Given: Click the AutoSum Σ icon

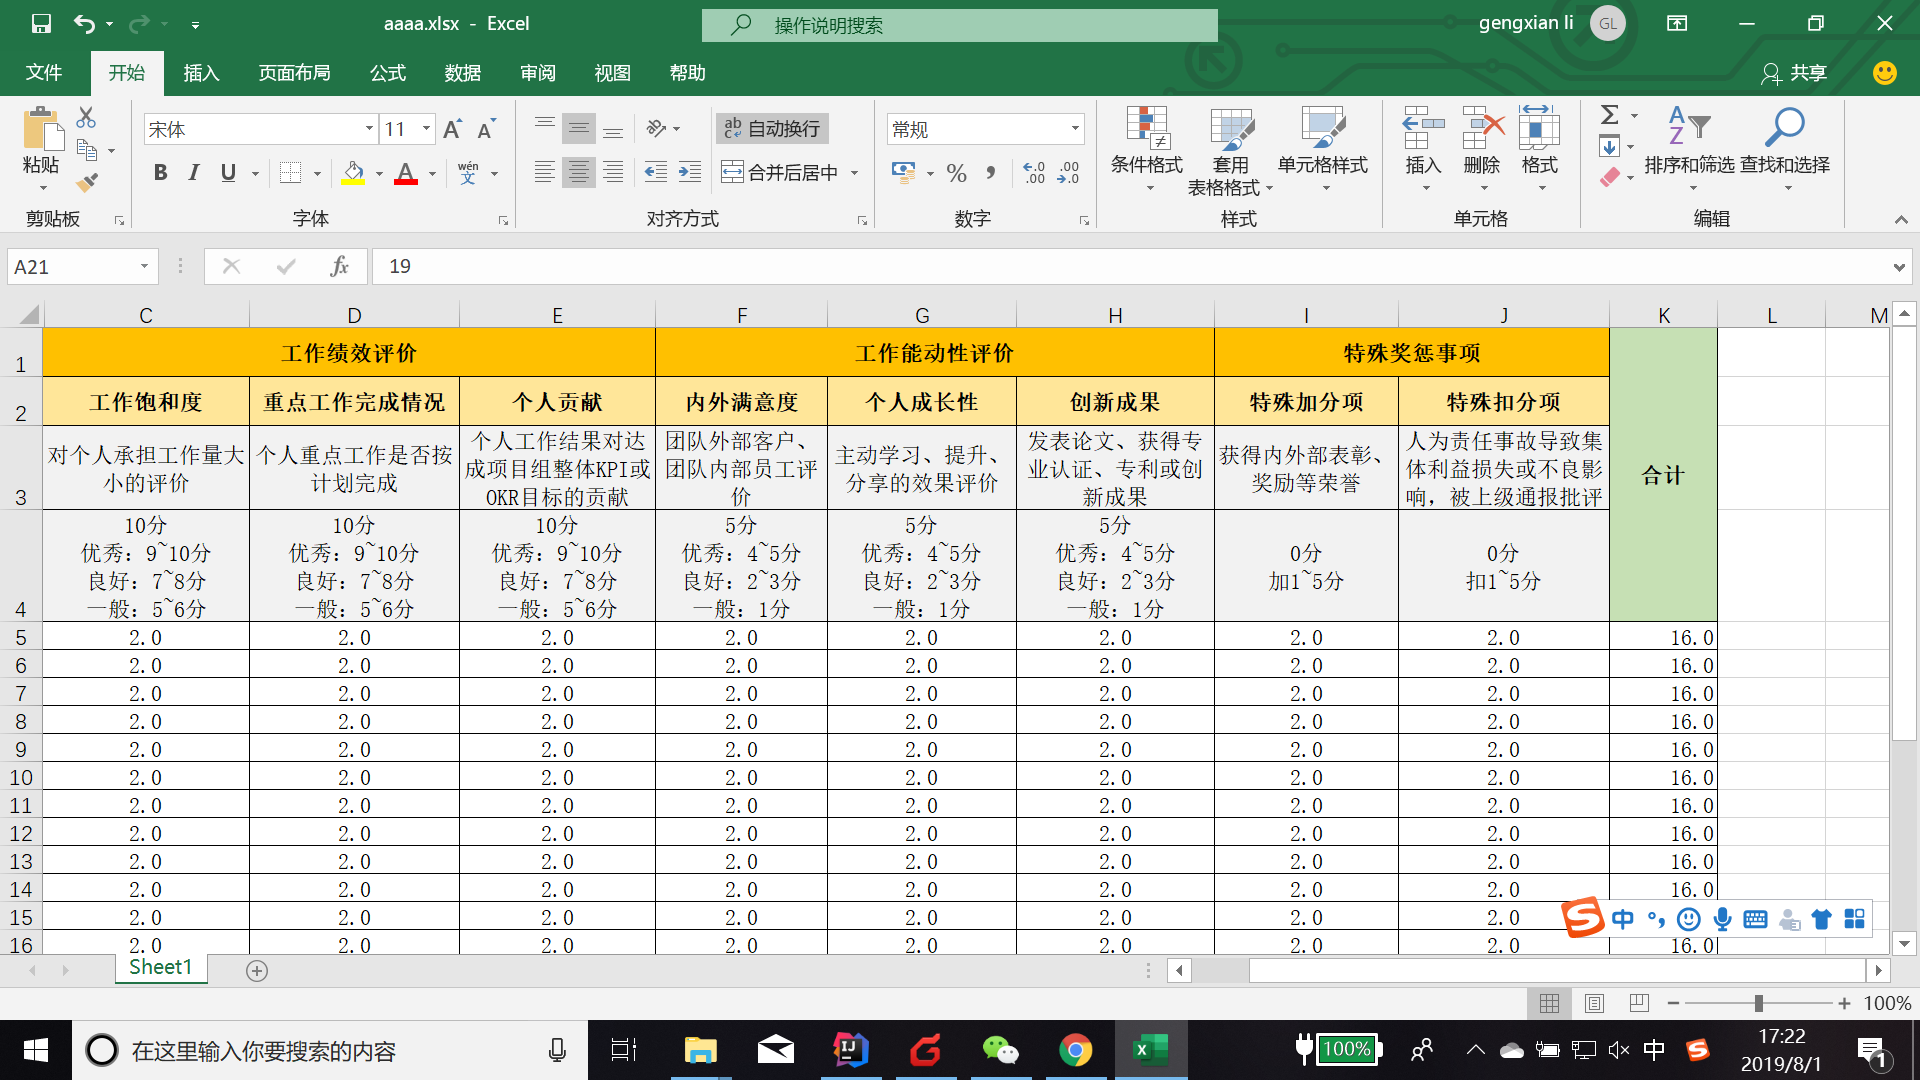Looking at the screenshot, I should (x=1610, y=115).
